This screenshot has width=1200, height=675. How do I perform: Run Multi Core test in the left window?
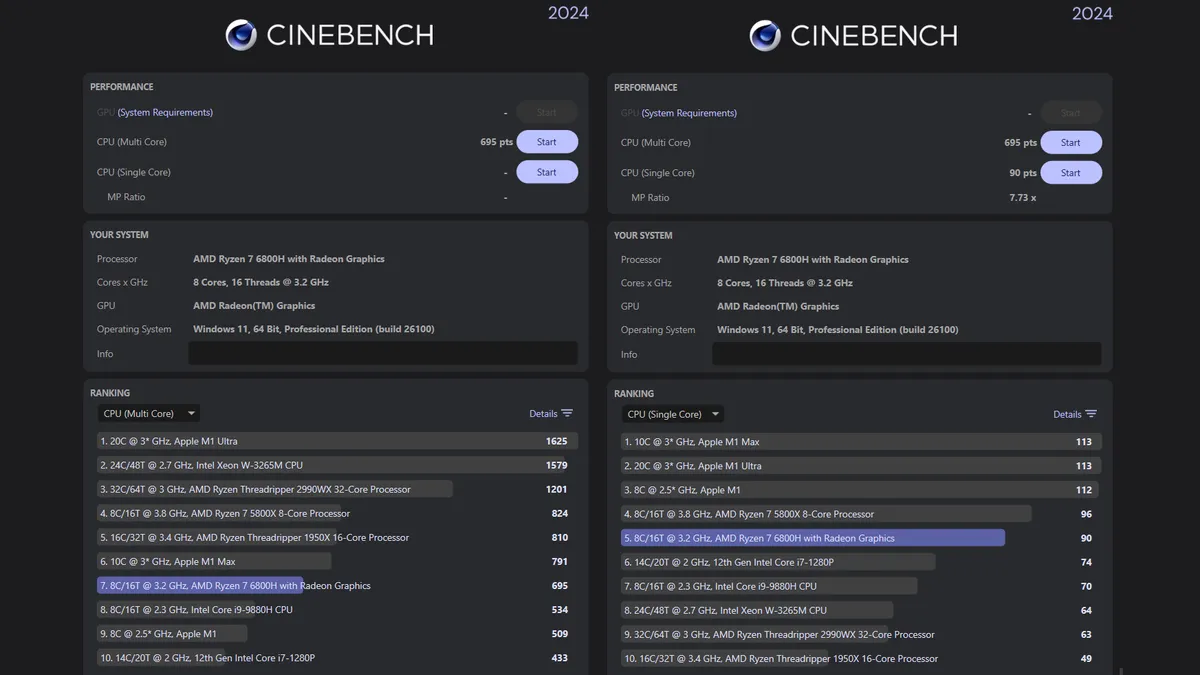pos(546,142)
